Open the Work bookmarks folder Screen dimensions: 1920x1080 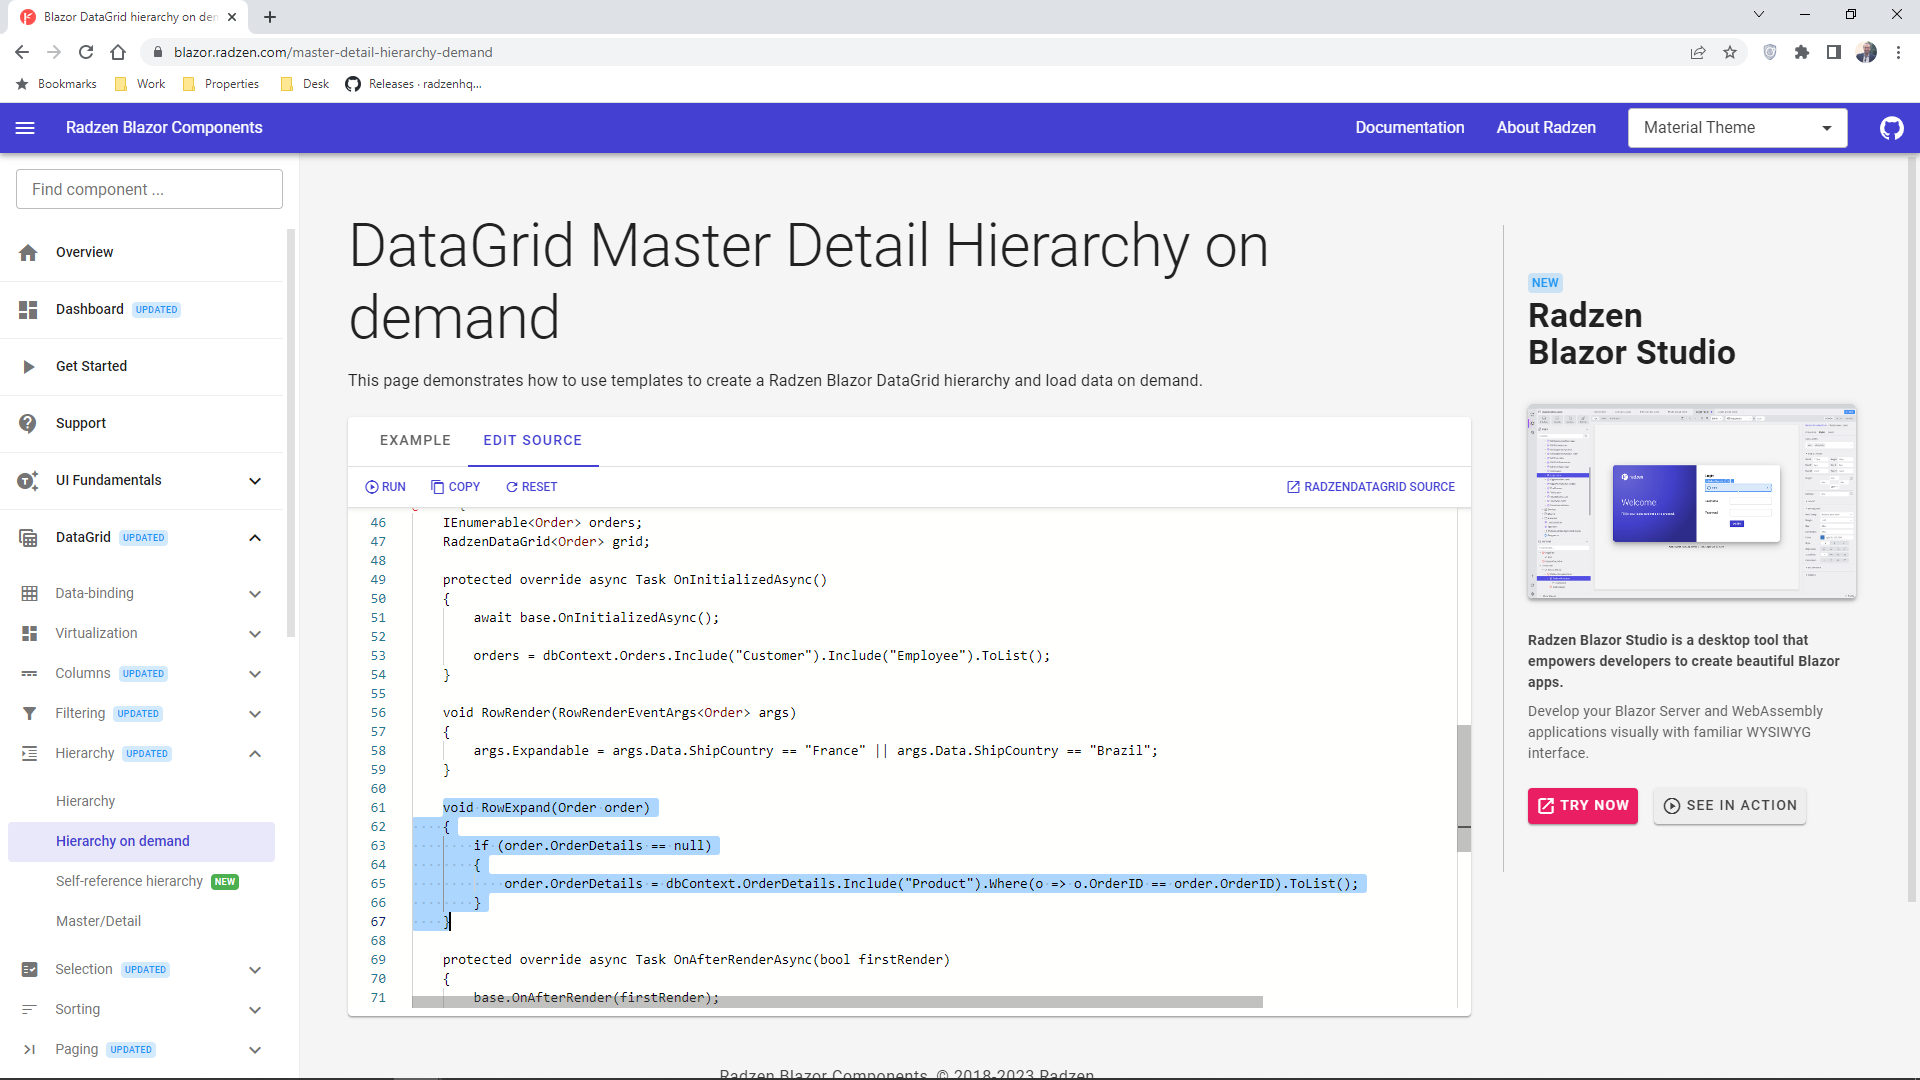coord(140,84)
